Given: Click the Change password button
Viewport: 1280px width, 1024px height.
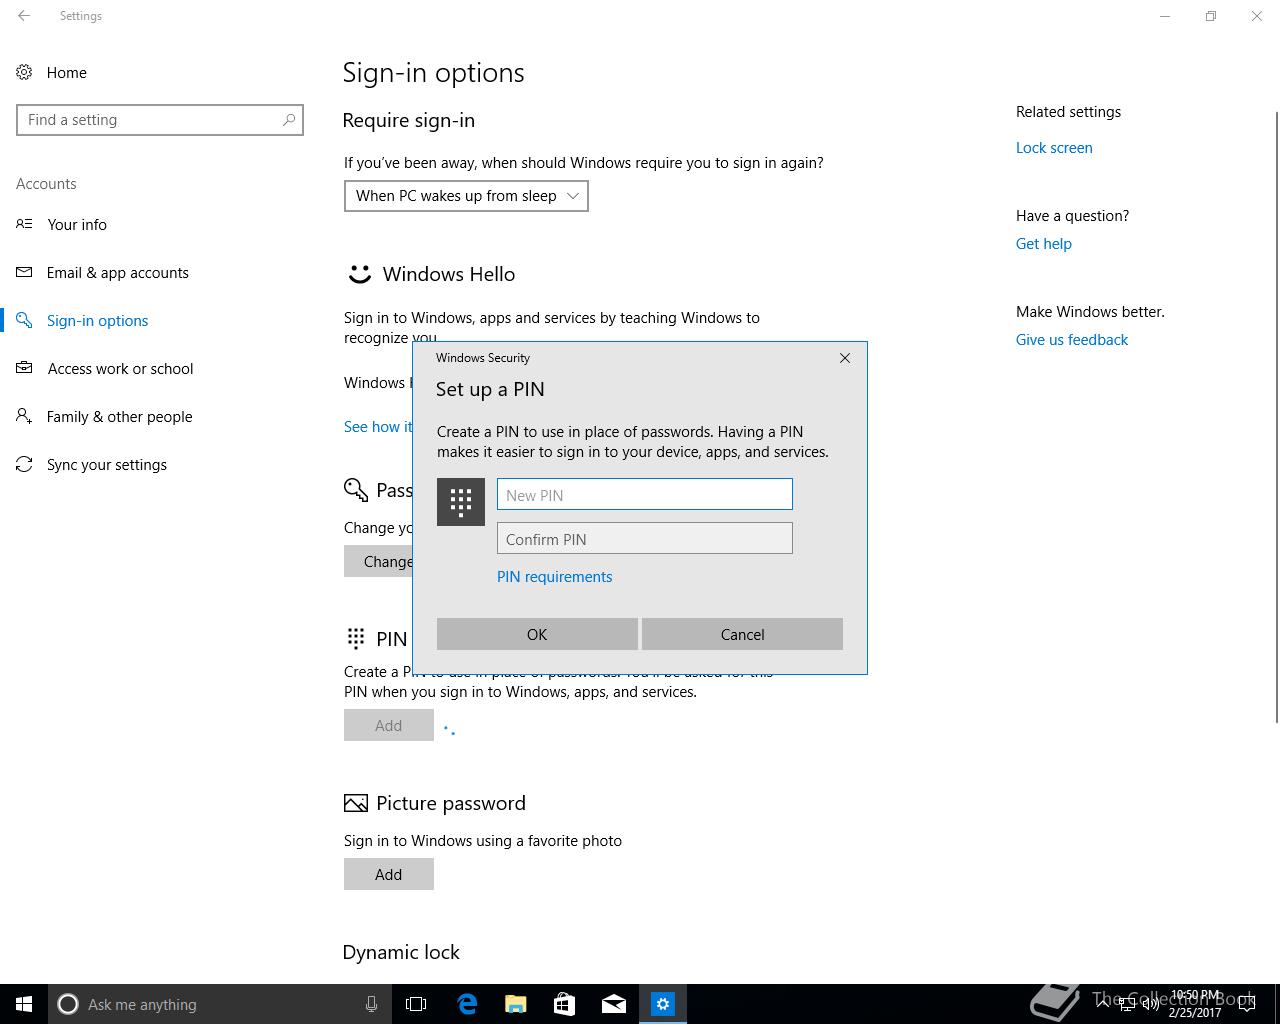Looking at the screenshot, I should [x=379, y=561].
